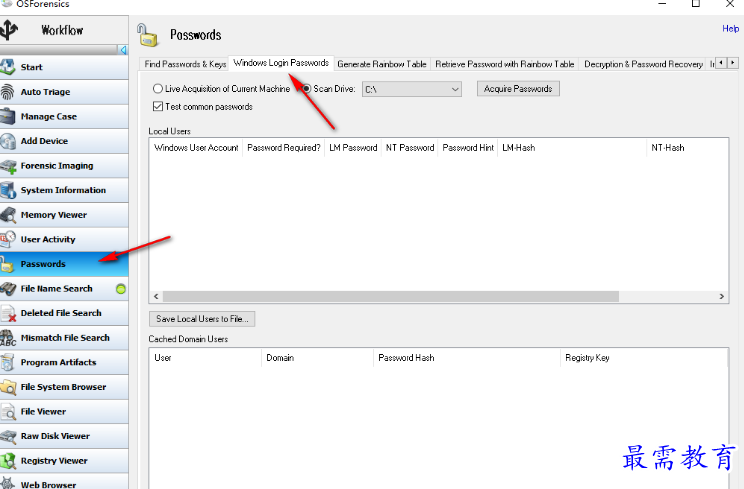Select the Registry Viewer icon
The width and height of the screenshot is (744, 489).
pos(8,461)
